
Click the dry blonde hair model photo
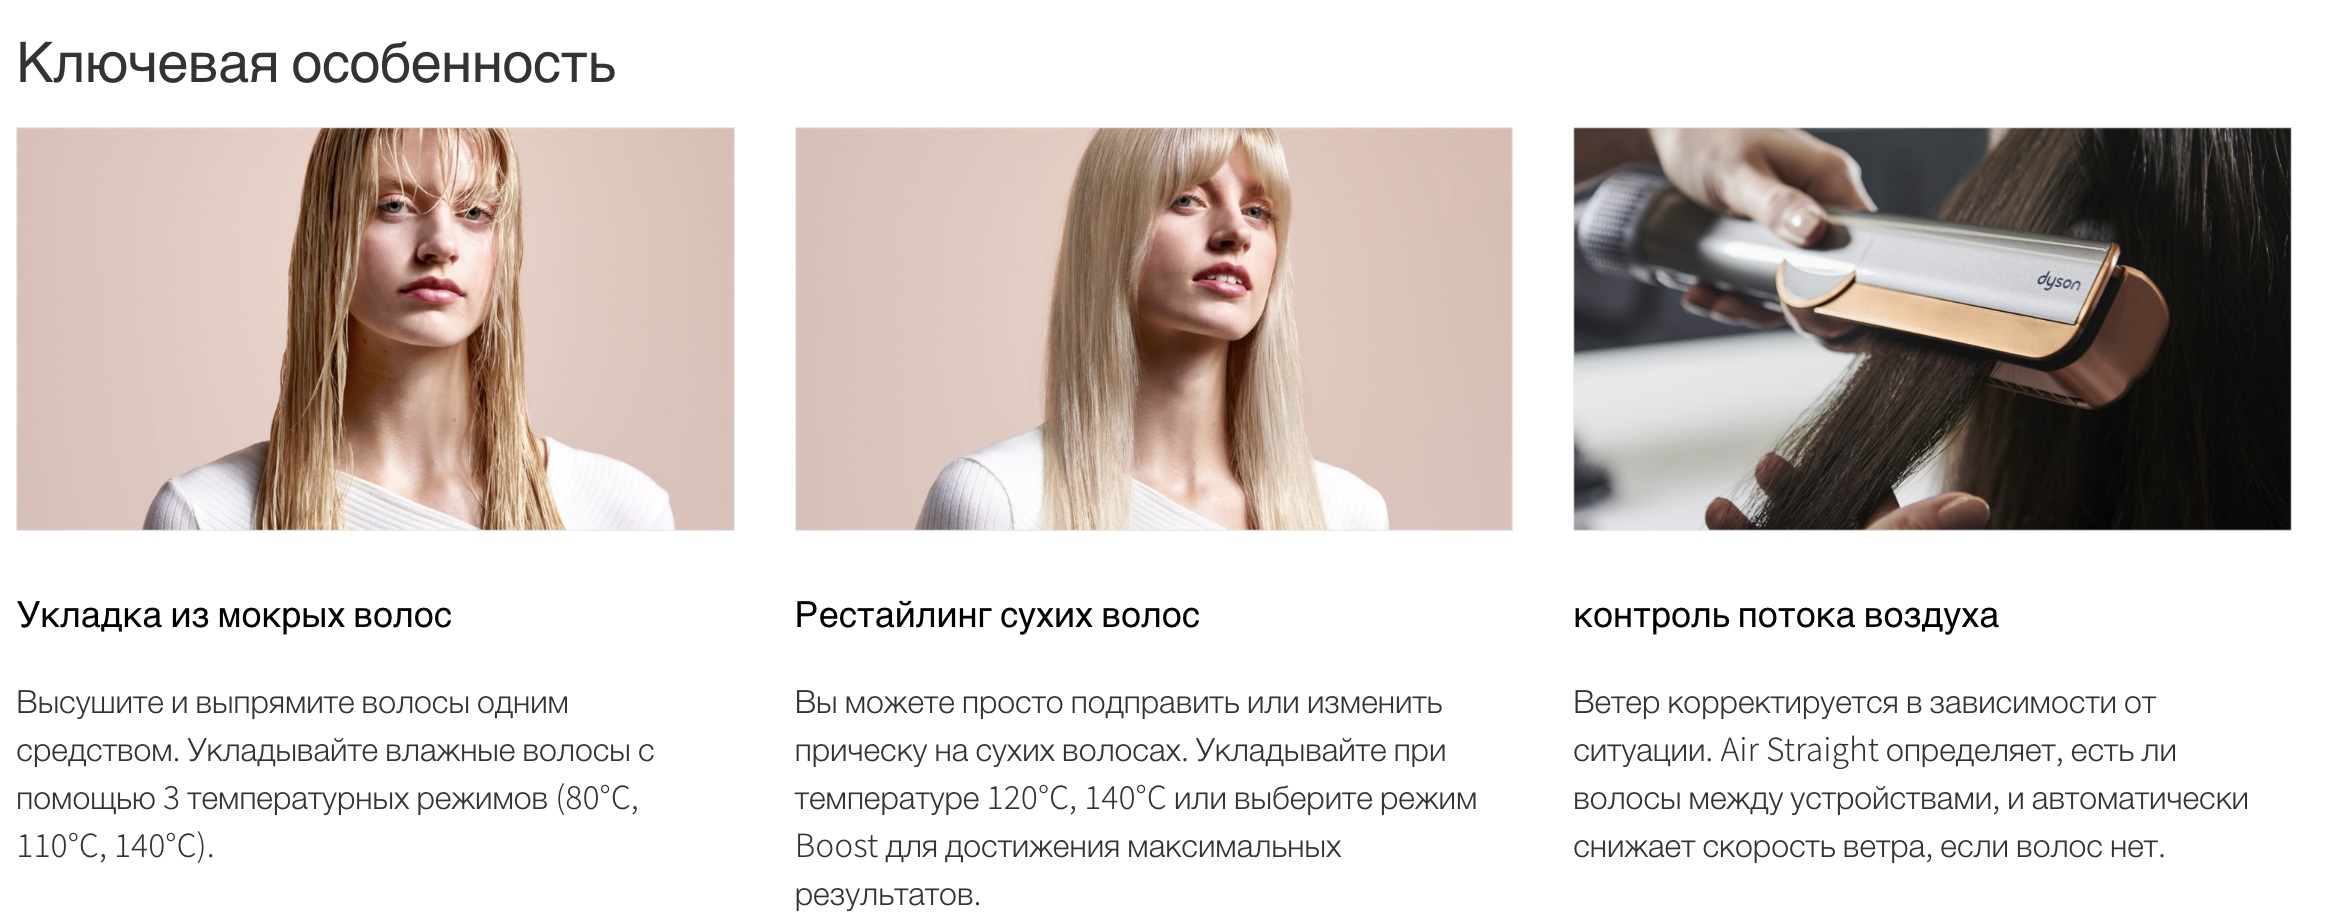click(1153, 329)
